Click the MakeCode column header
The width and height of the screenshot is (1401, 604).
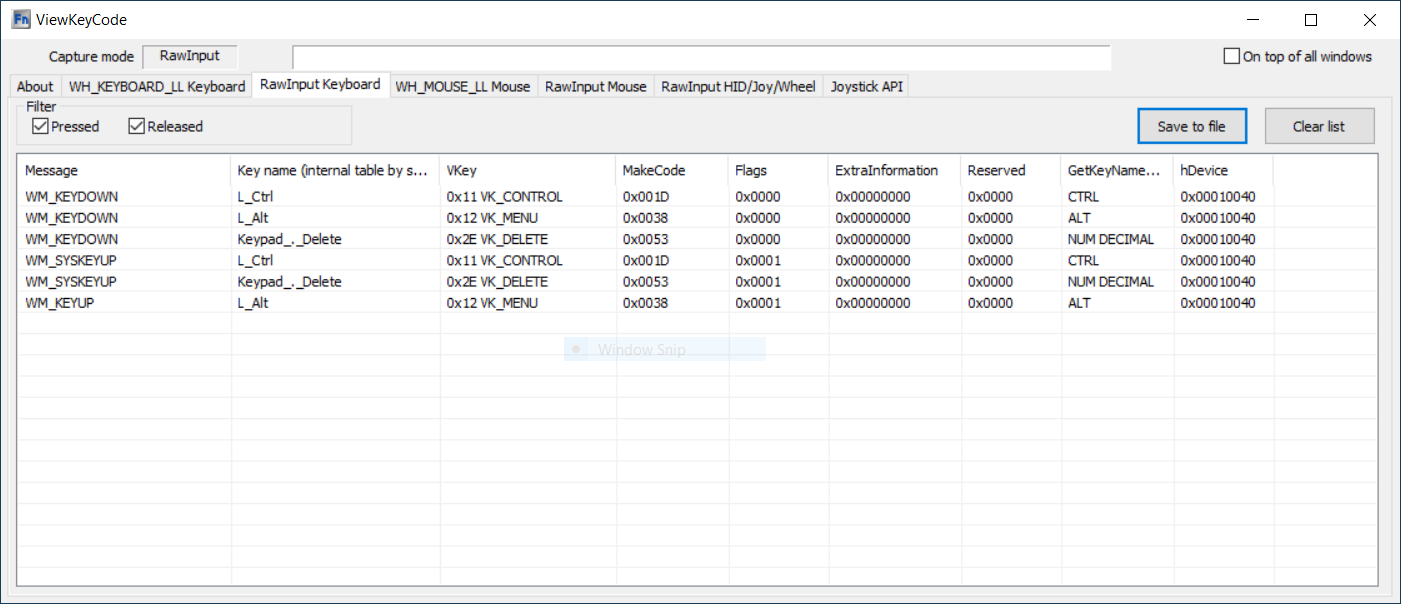[672, 171]
